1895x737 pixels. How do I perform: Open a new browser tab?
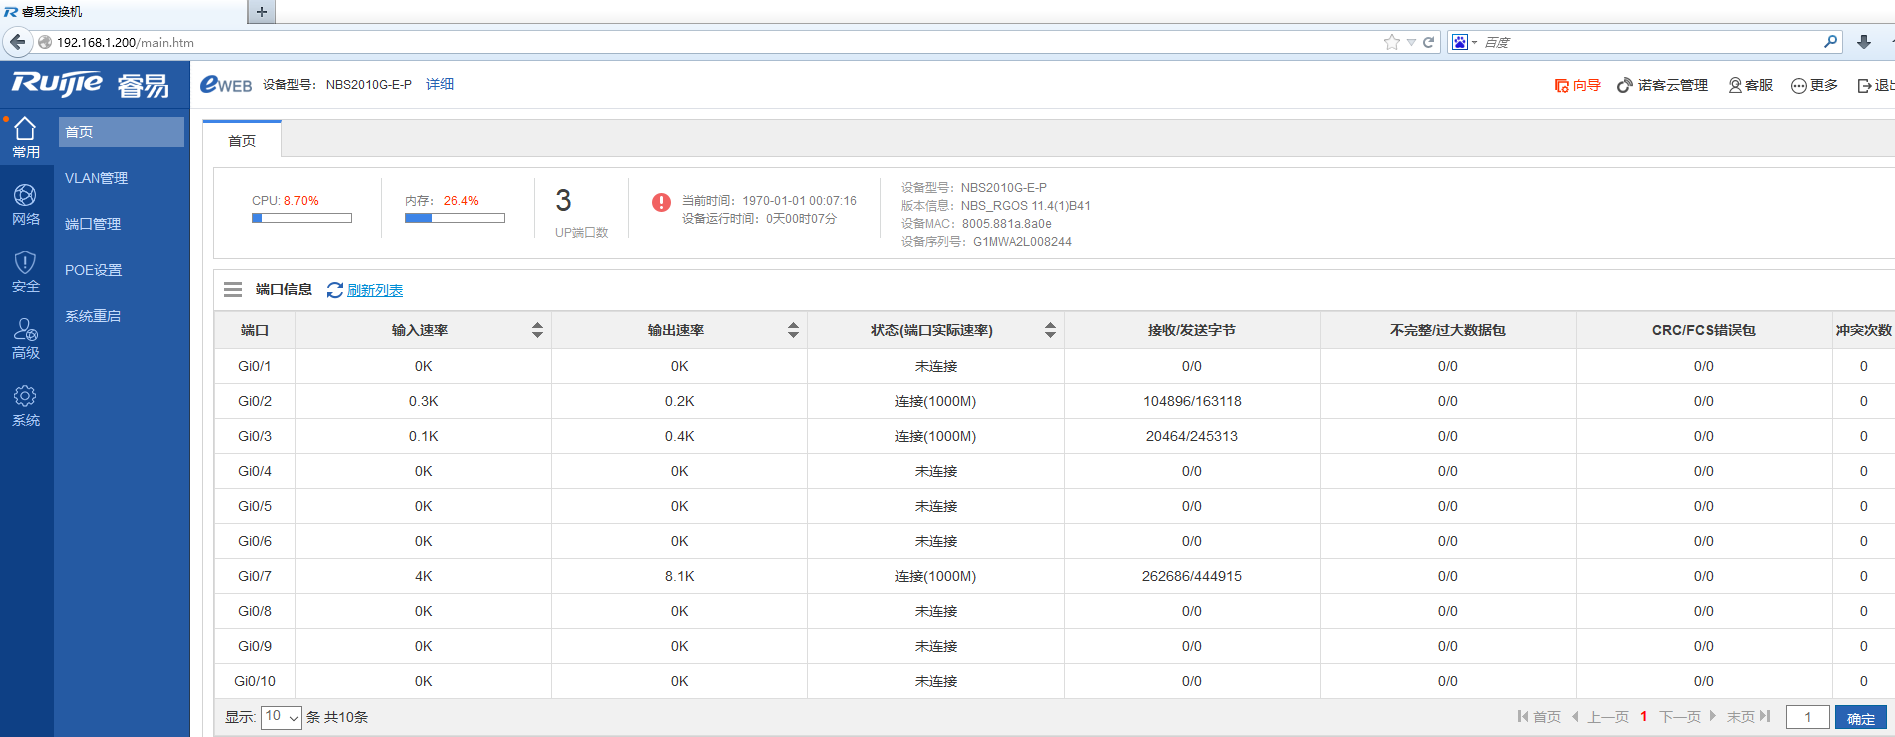click(261, 12)
